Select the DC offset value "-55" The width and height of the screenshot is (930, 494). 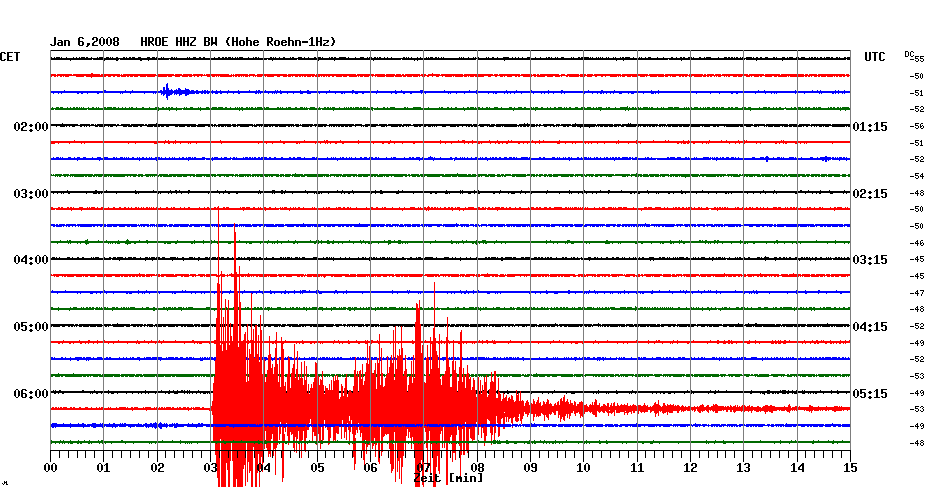tap(917, 59)
